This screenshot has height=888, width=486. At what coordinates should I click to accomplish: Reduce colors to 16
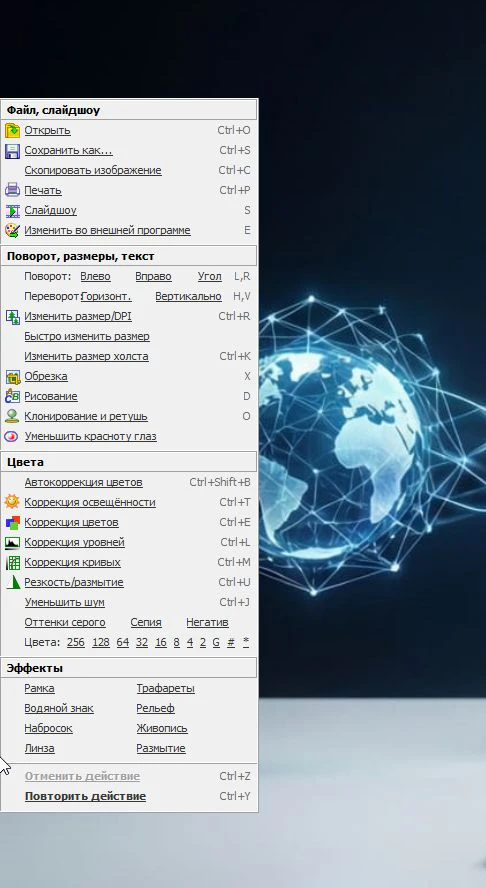(161, 642)
